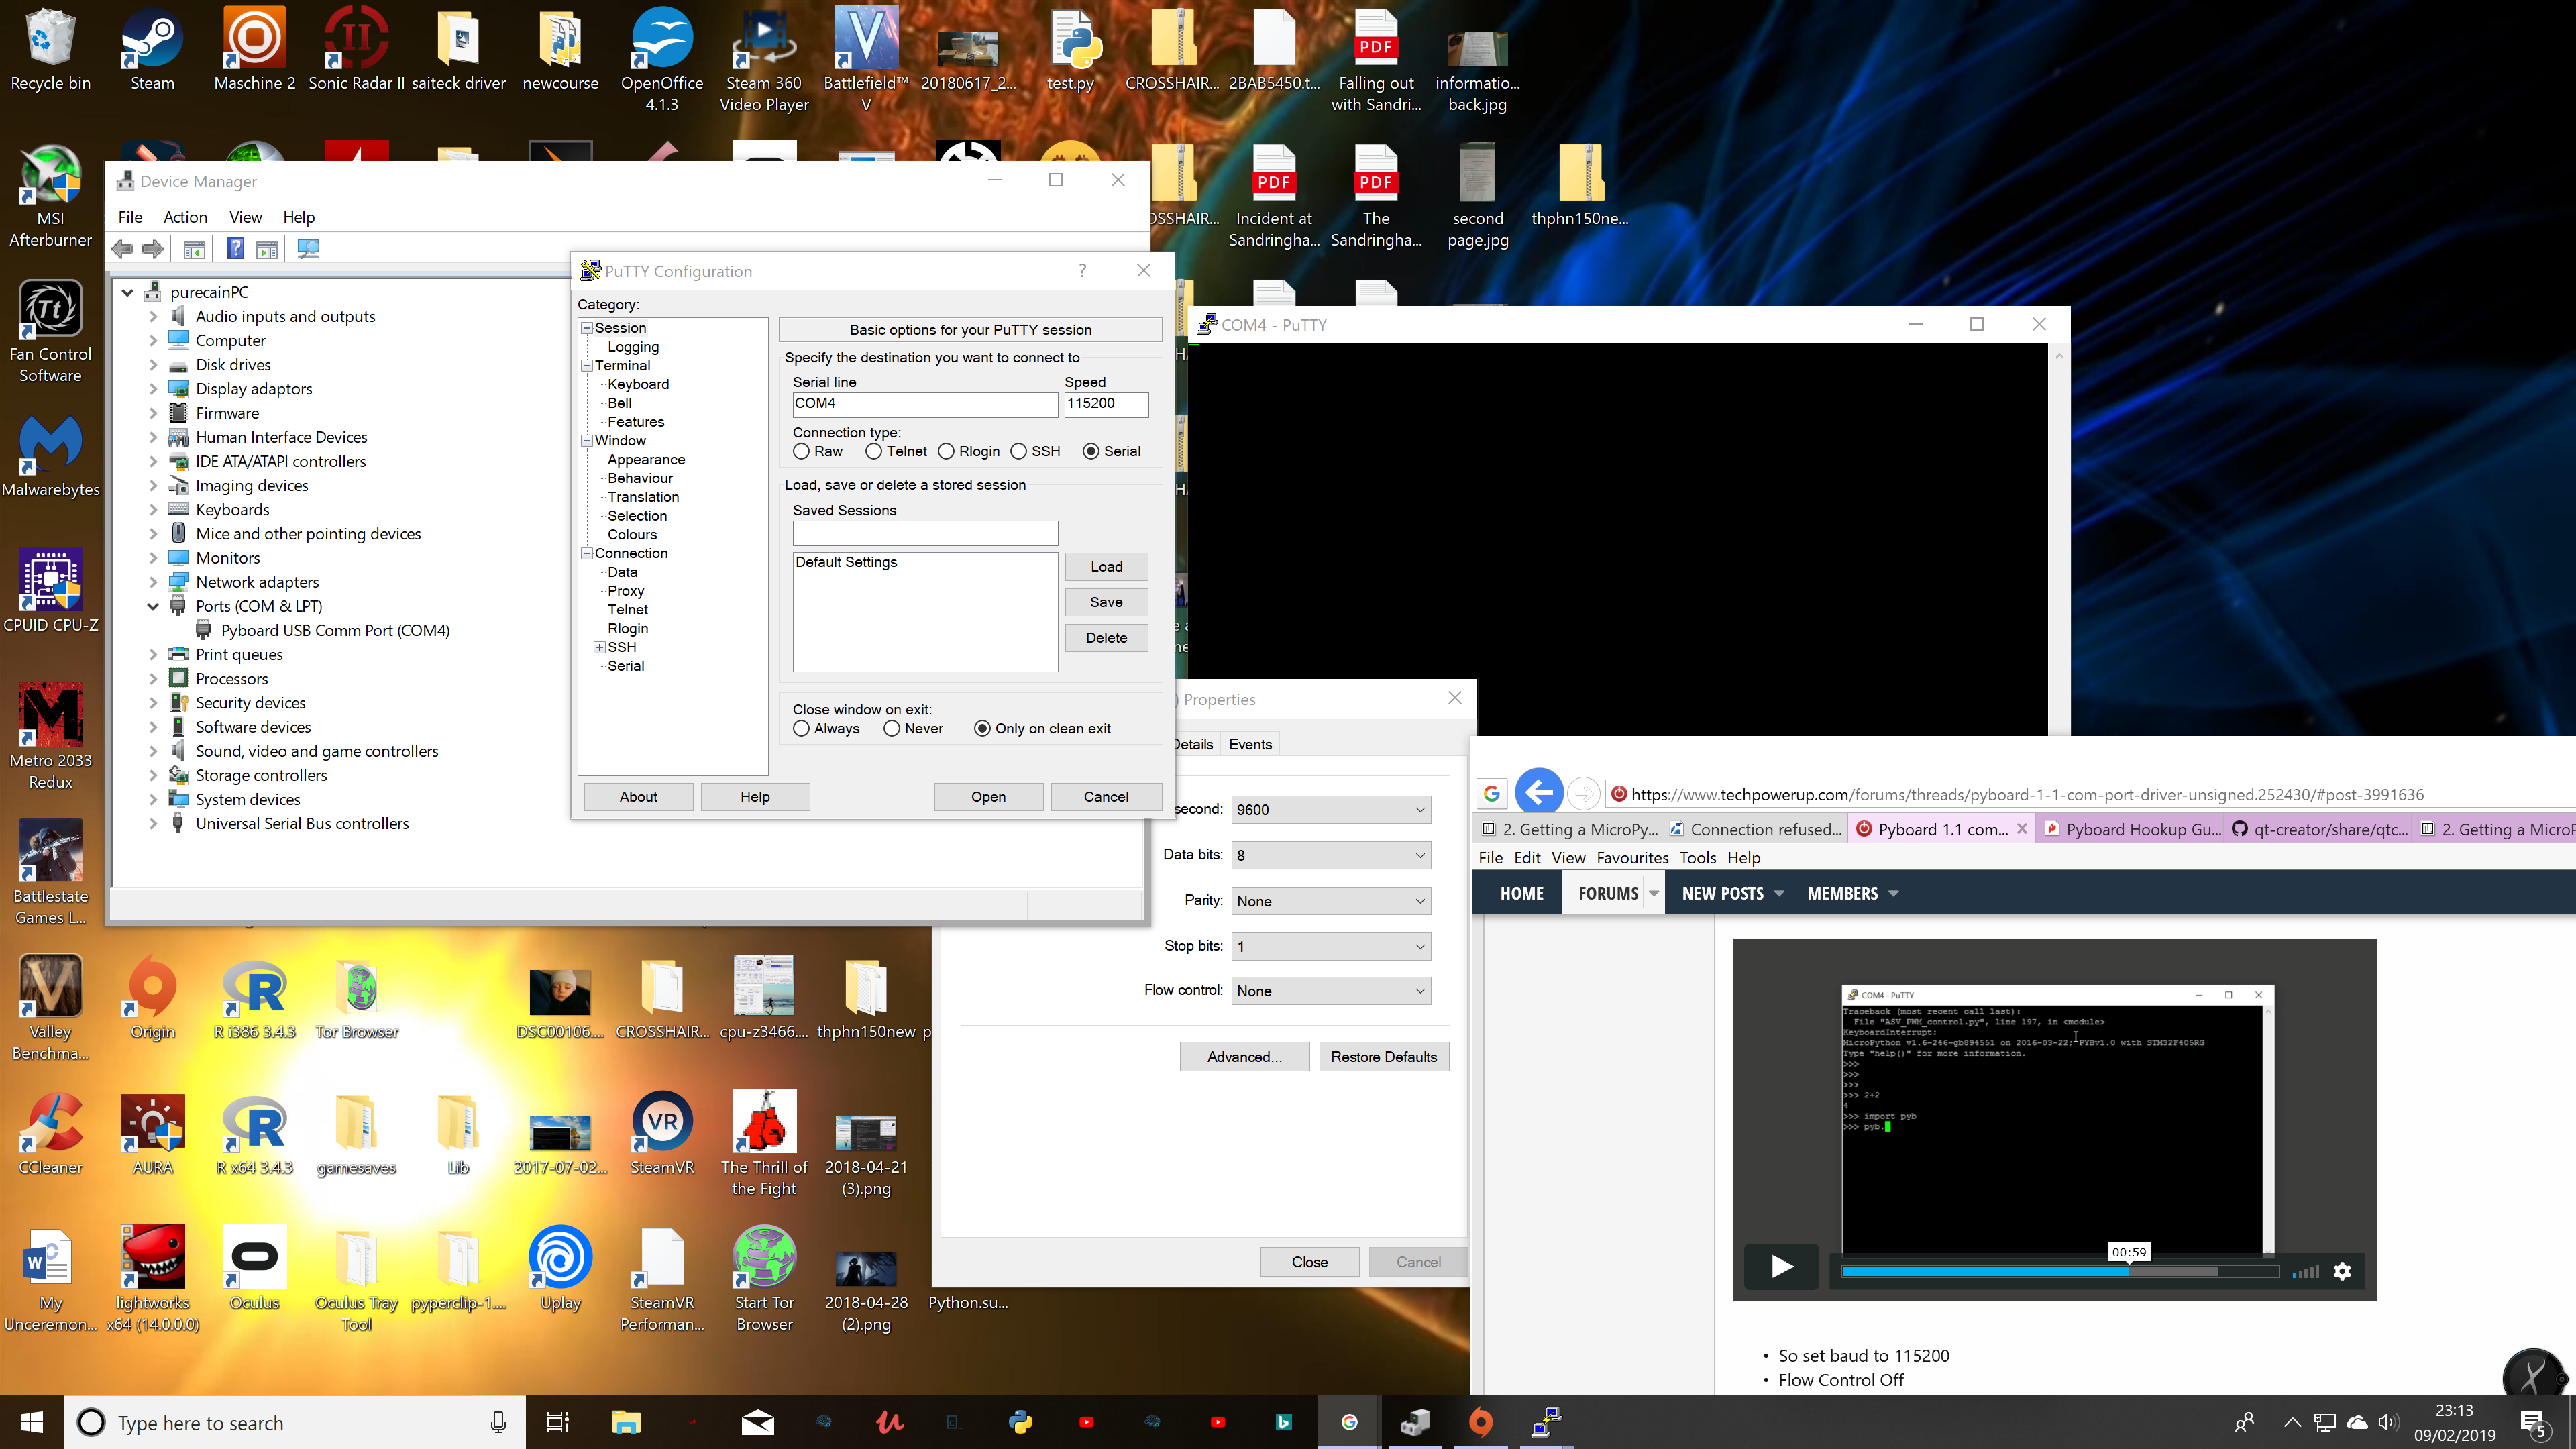2576x1449 pixels.
Task: Open Malwarebytes desktop icon
Action: pyautogui.click(x=51, y=455)
